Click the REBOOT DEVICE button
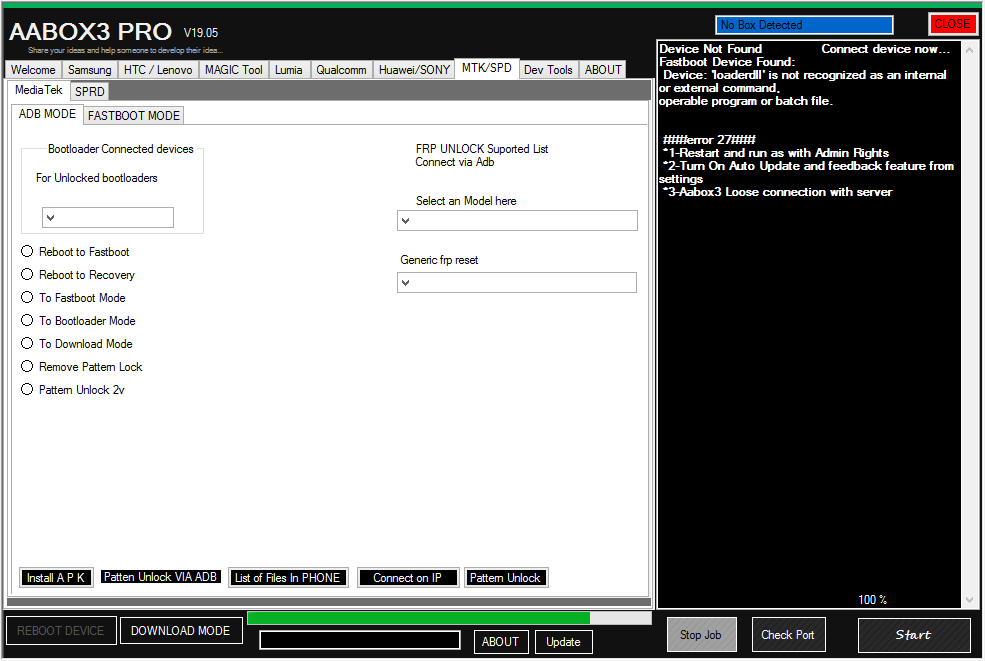The image size is (985, 661). 61,630
